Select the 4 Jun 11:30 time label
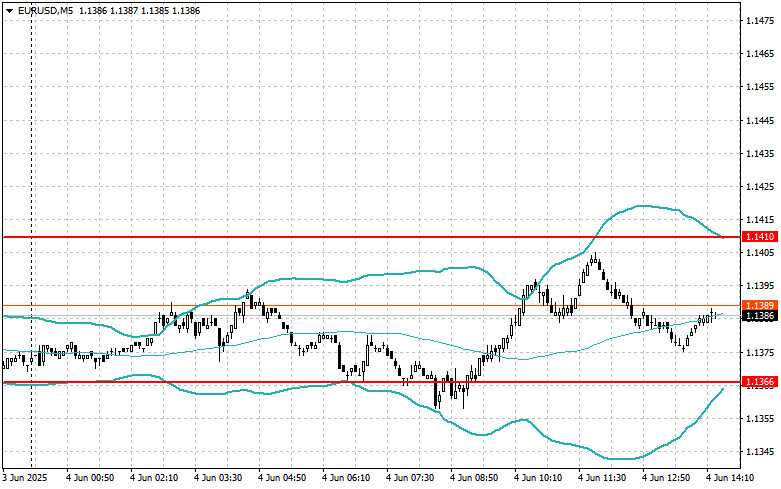This screenshot has height=489, width=781. [602, 478]
